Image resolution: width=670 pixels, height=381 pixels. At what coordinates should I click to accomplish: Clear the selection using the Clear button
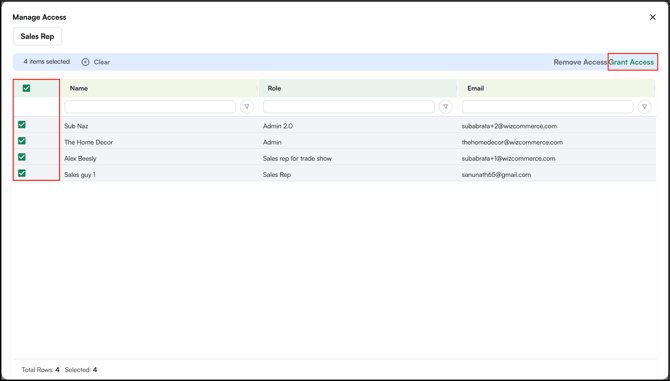click(96, 62)
